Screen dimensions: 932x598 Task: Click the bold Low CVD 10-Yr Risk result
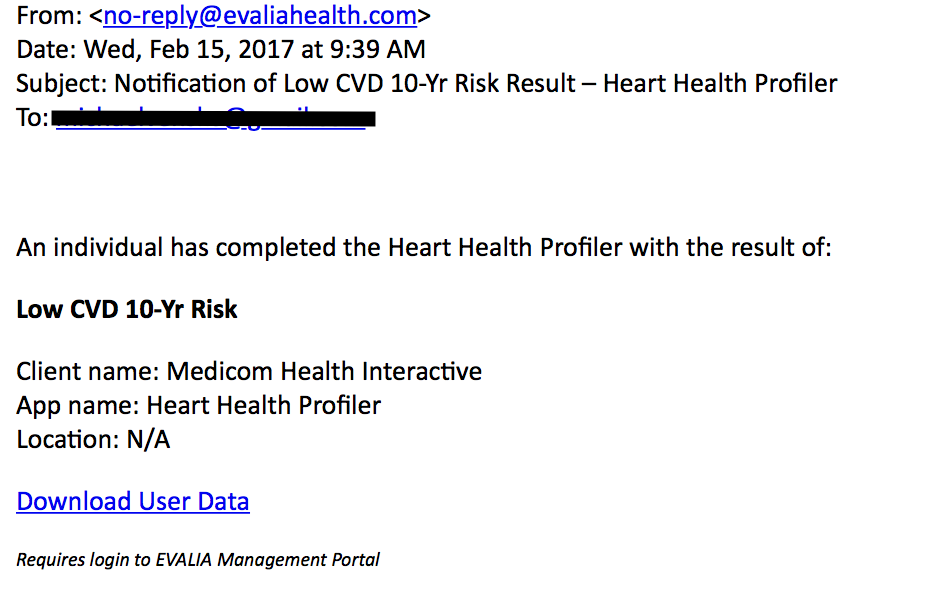point(127,309)
